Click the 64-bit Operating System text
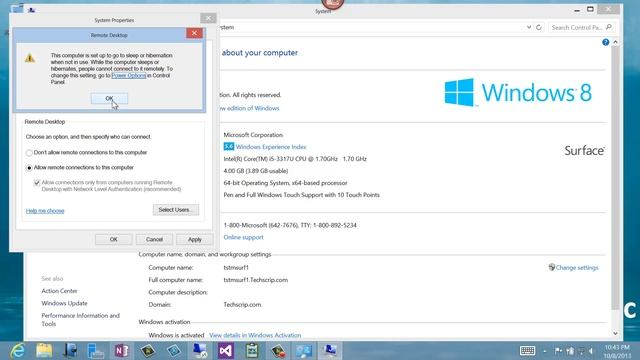The height and width of the screenshot is (360, 640). (285, 183)
